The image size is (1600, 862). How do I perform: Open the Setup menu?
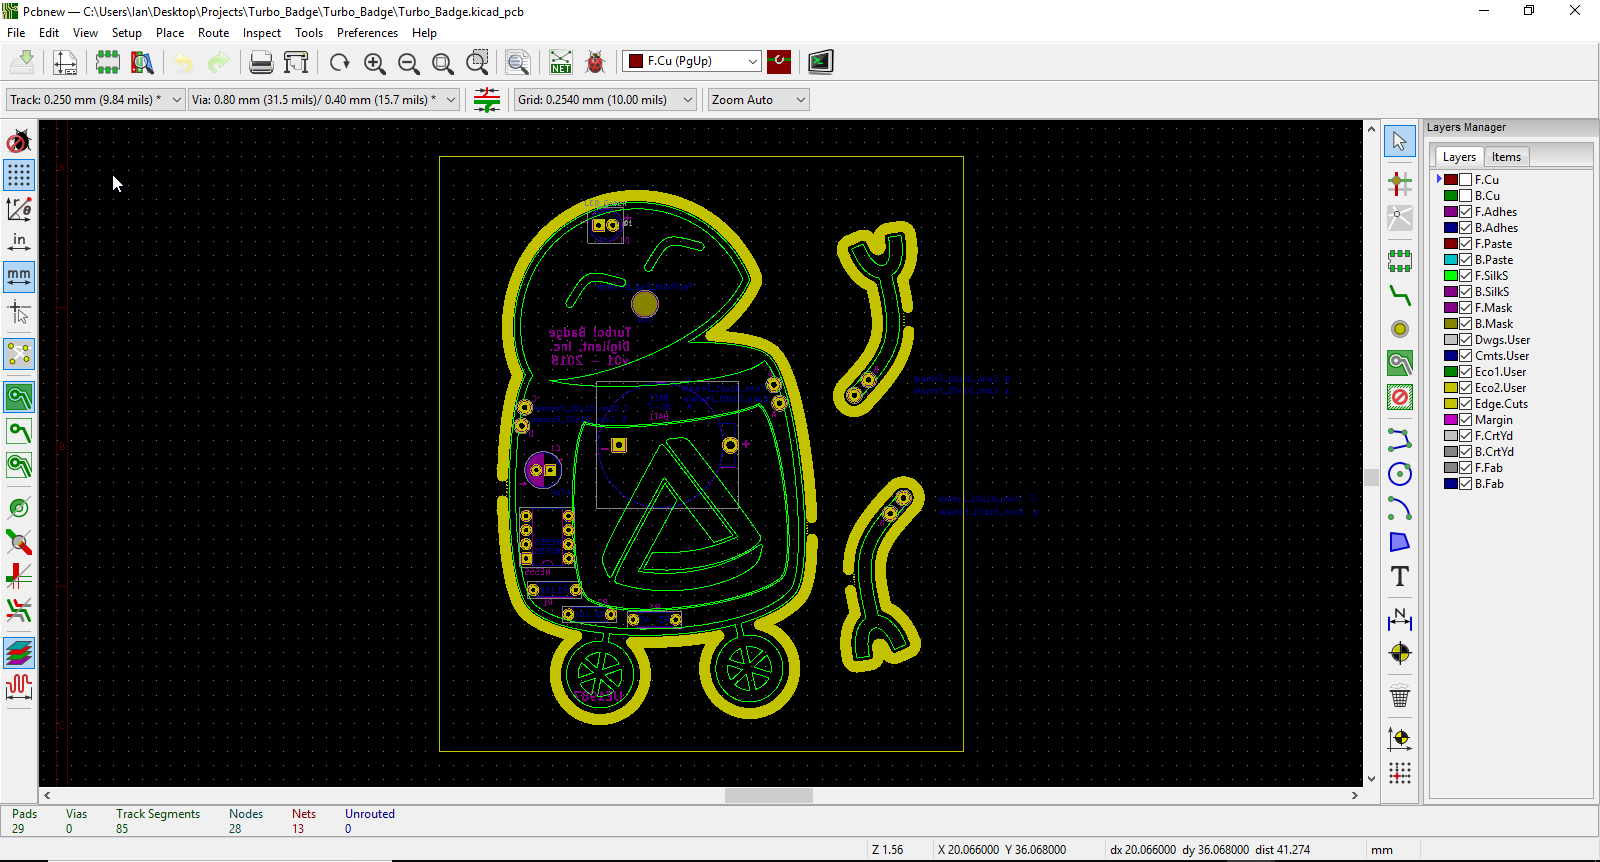tap(127, 33)
